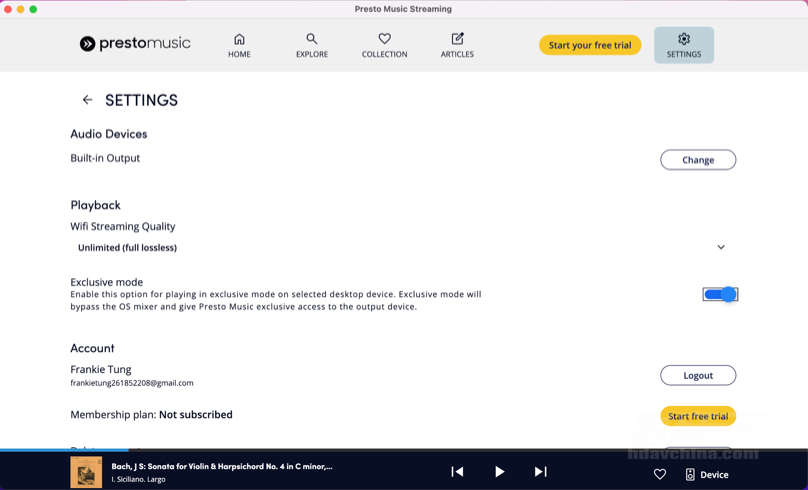Close the window with red button
The image size is (808, 490).
pos(8,9)
